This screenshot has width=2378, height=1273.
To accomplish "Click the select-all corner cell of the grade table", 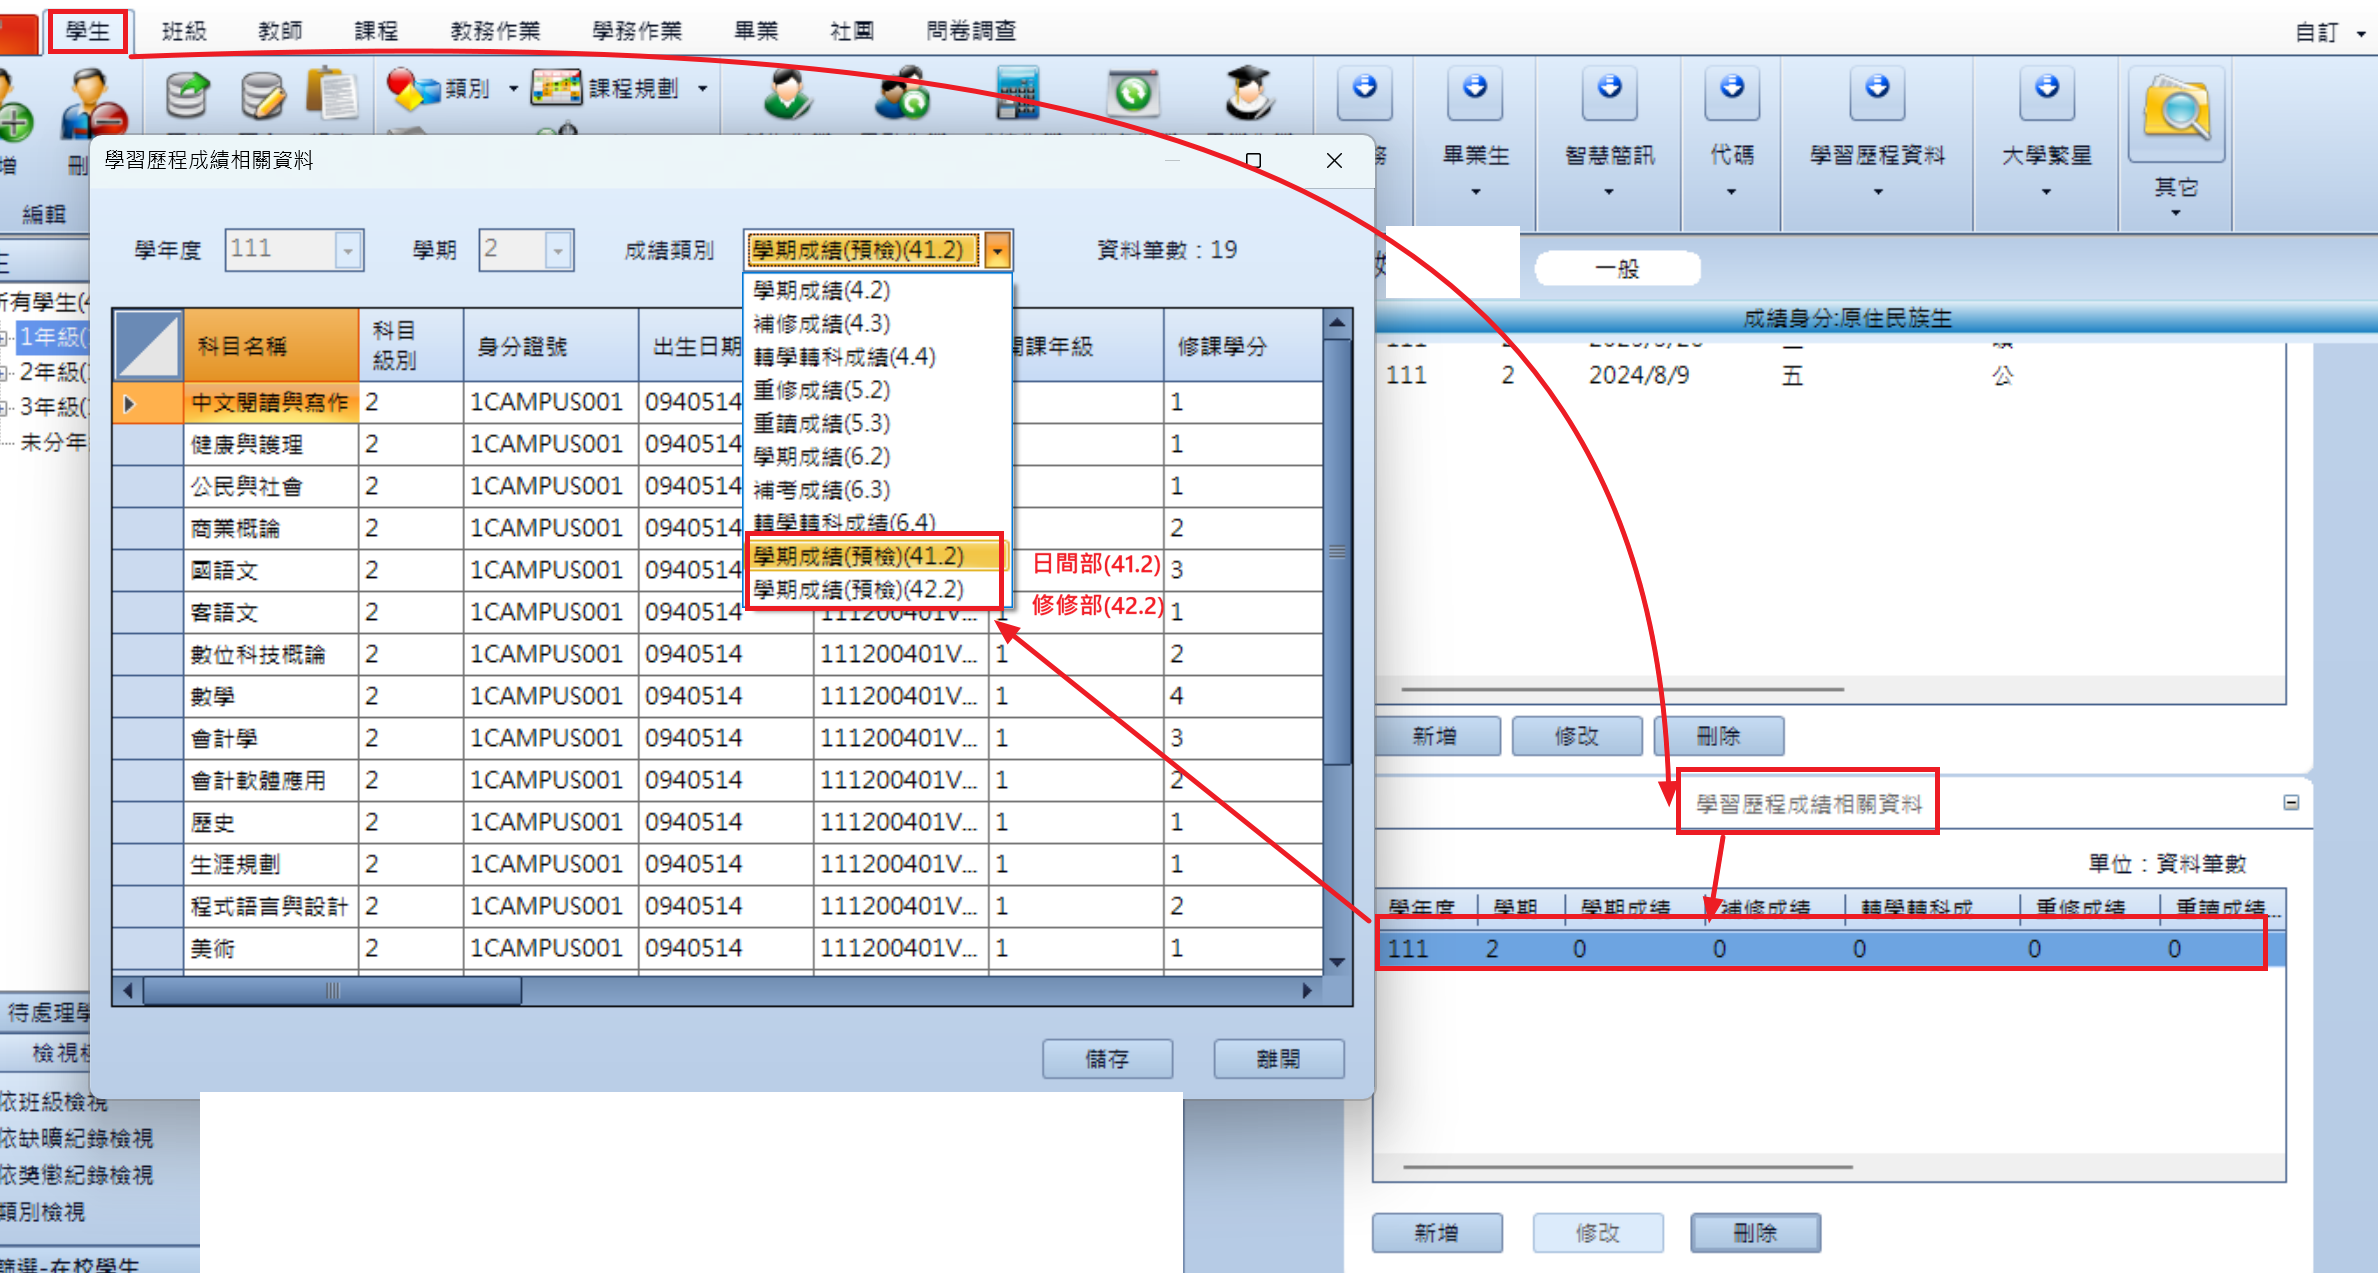I will [148, 345].
